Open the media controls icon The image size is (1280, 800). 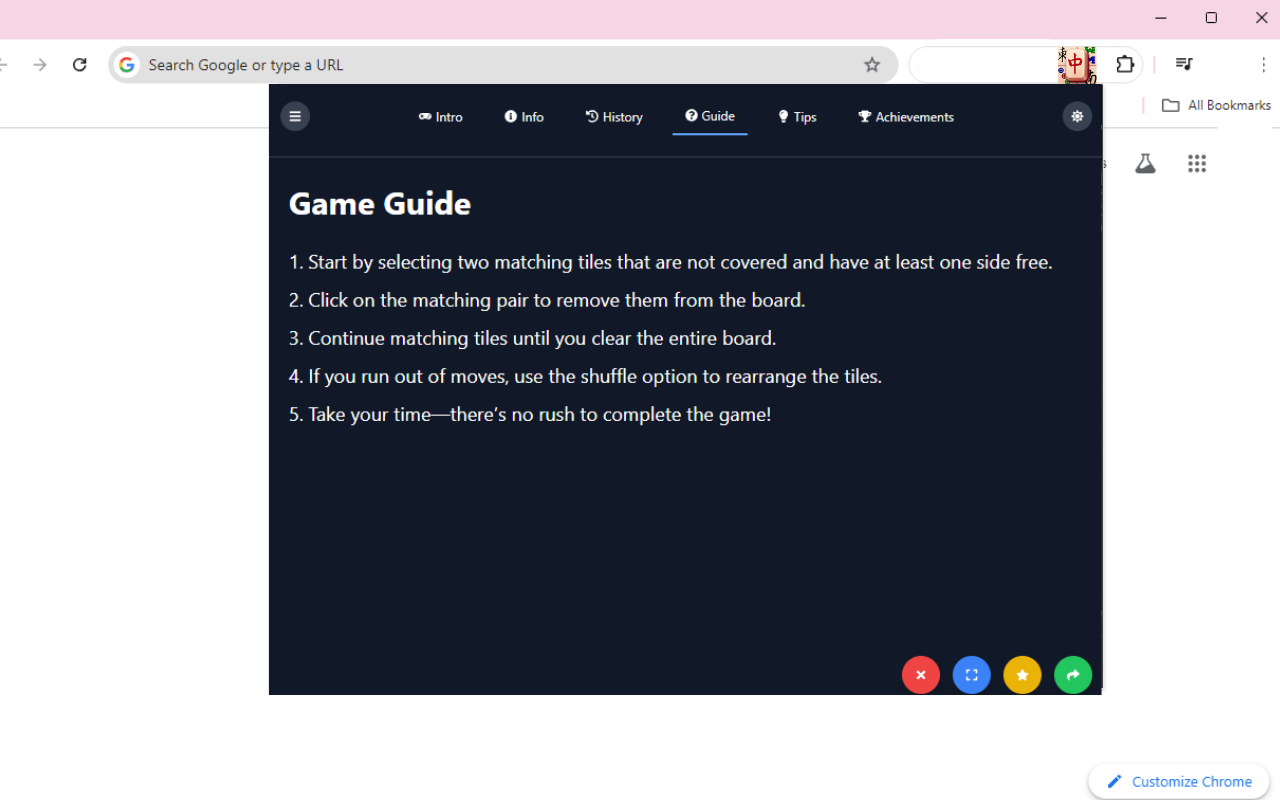1184,65
